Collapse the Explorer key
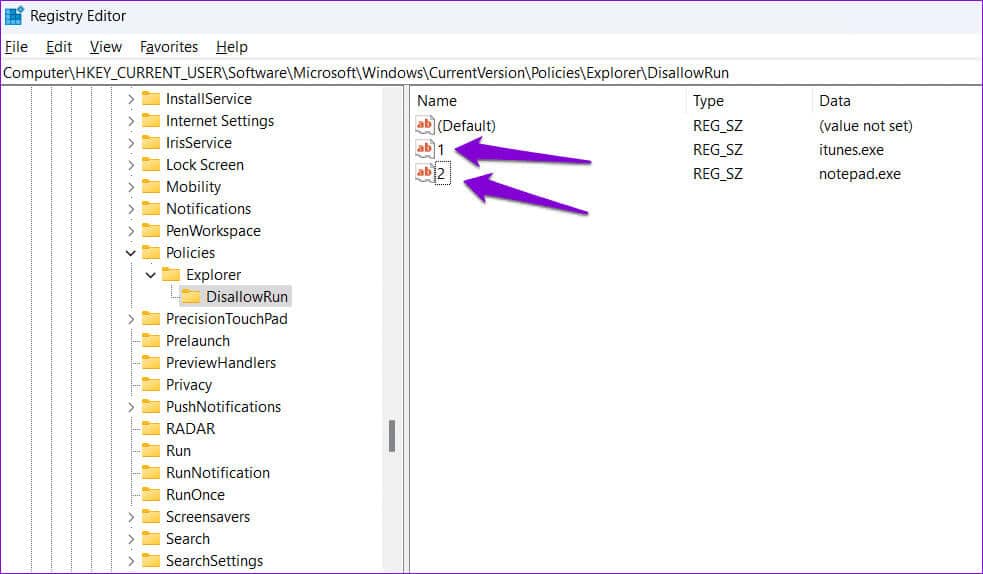Image resolution: width=983 pixels, height=574 pixels. 150,275
